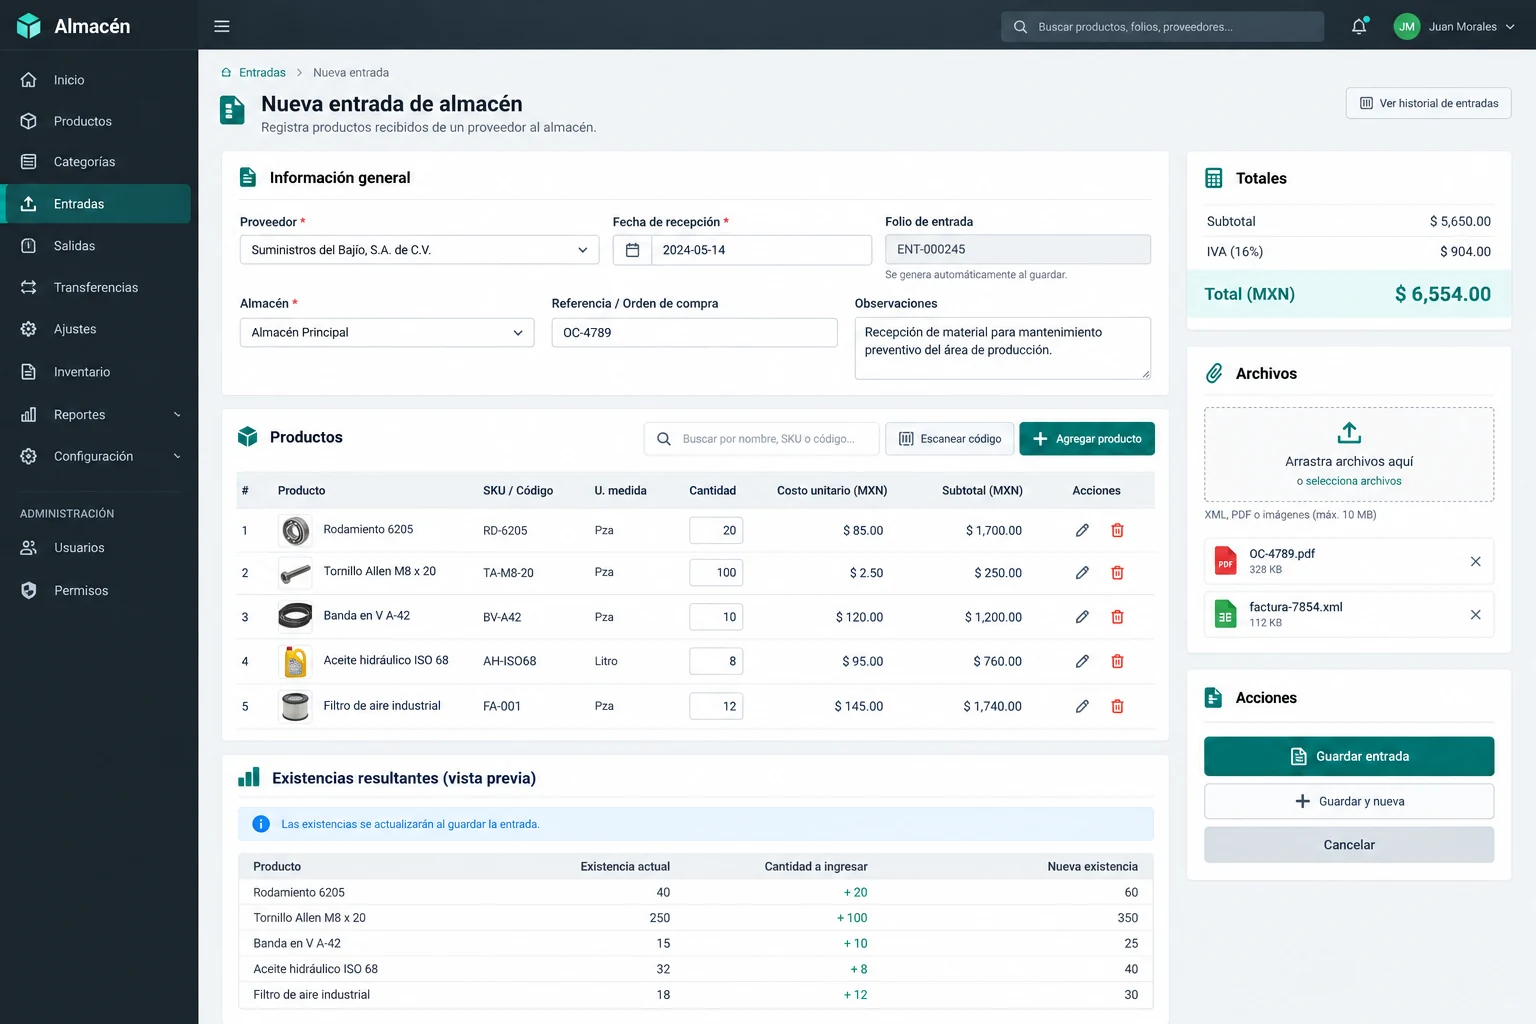Click Guardar entrada button

[1349, 756]
